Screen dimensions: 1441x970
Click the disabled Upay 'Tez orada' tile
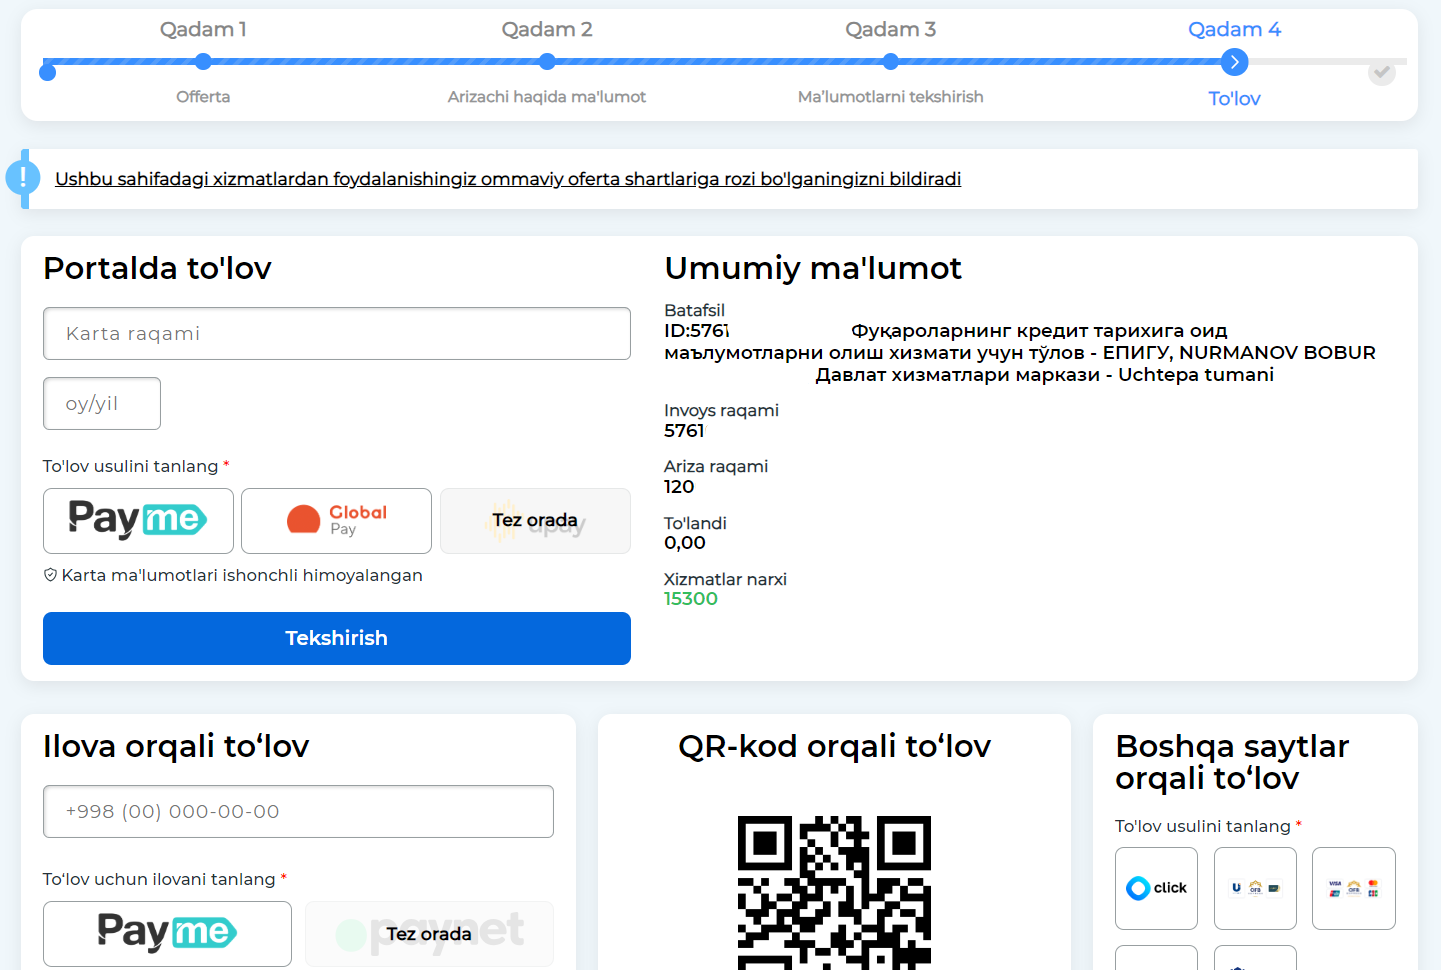(535, 521)
